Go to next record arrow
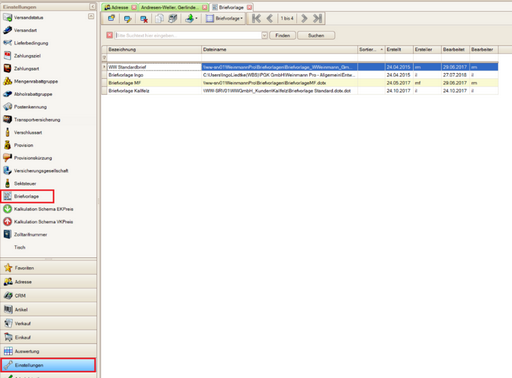This screenshot has width=512, height=378. pos(304,18)
